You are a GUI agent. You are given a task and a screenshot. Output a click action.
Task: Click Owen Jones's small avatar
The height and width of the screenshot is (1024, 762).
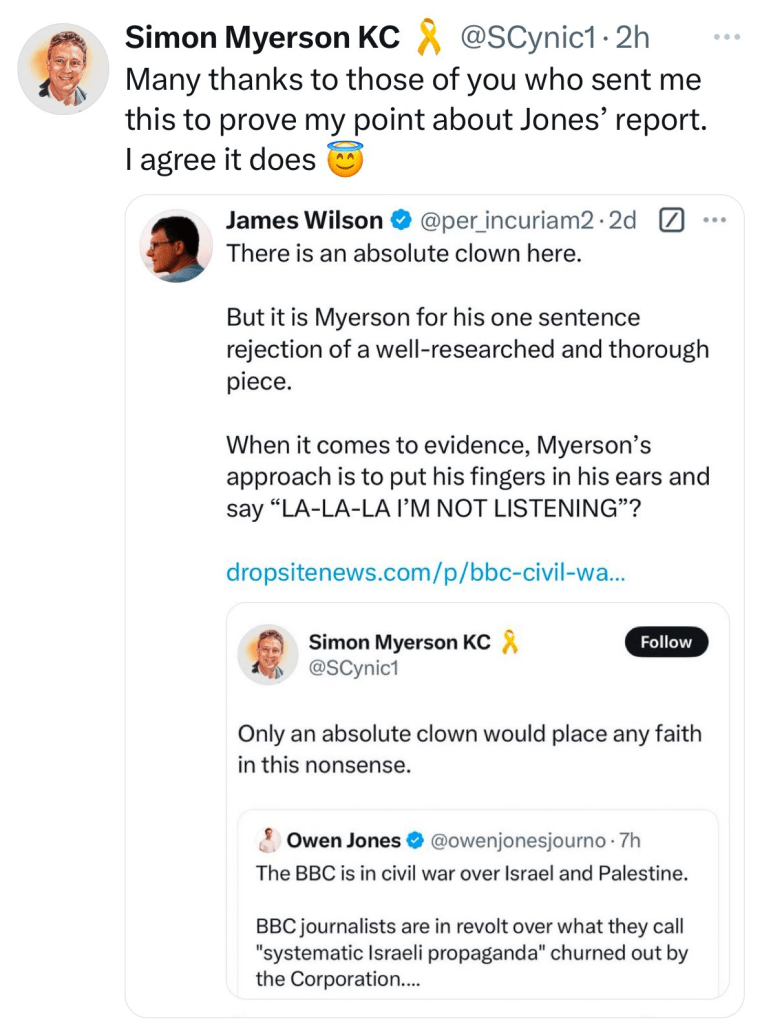click(268, 841)
